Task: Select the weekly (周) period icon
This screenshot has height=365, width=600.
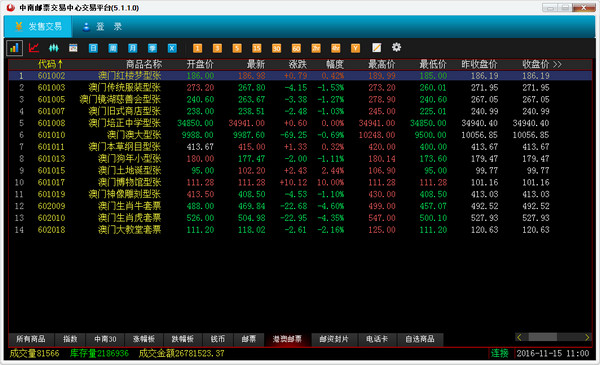Action: [x=113, y=48]
